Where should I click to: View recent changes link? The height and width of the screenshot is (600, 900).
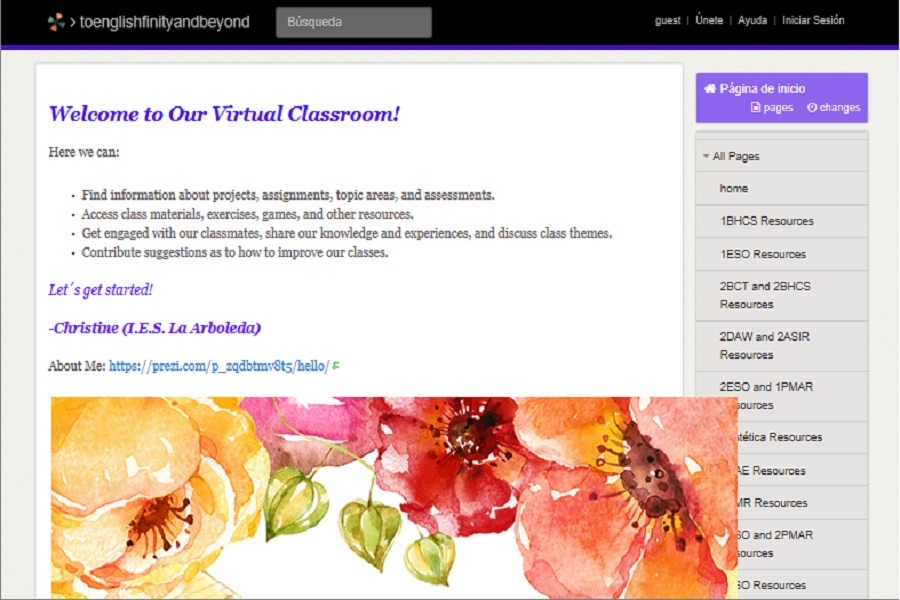point(840,108)
